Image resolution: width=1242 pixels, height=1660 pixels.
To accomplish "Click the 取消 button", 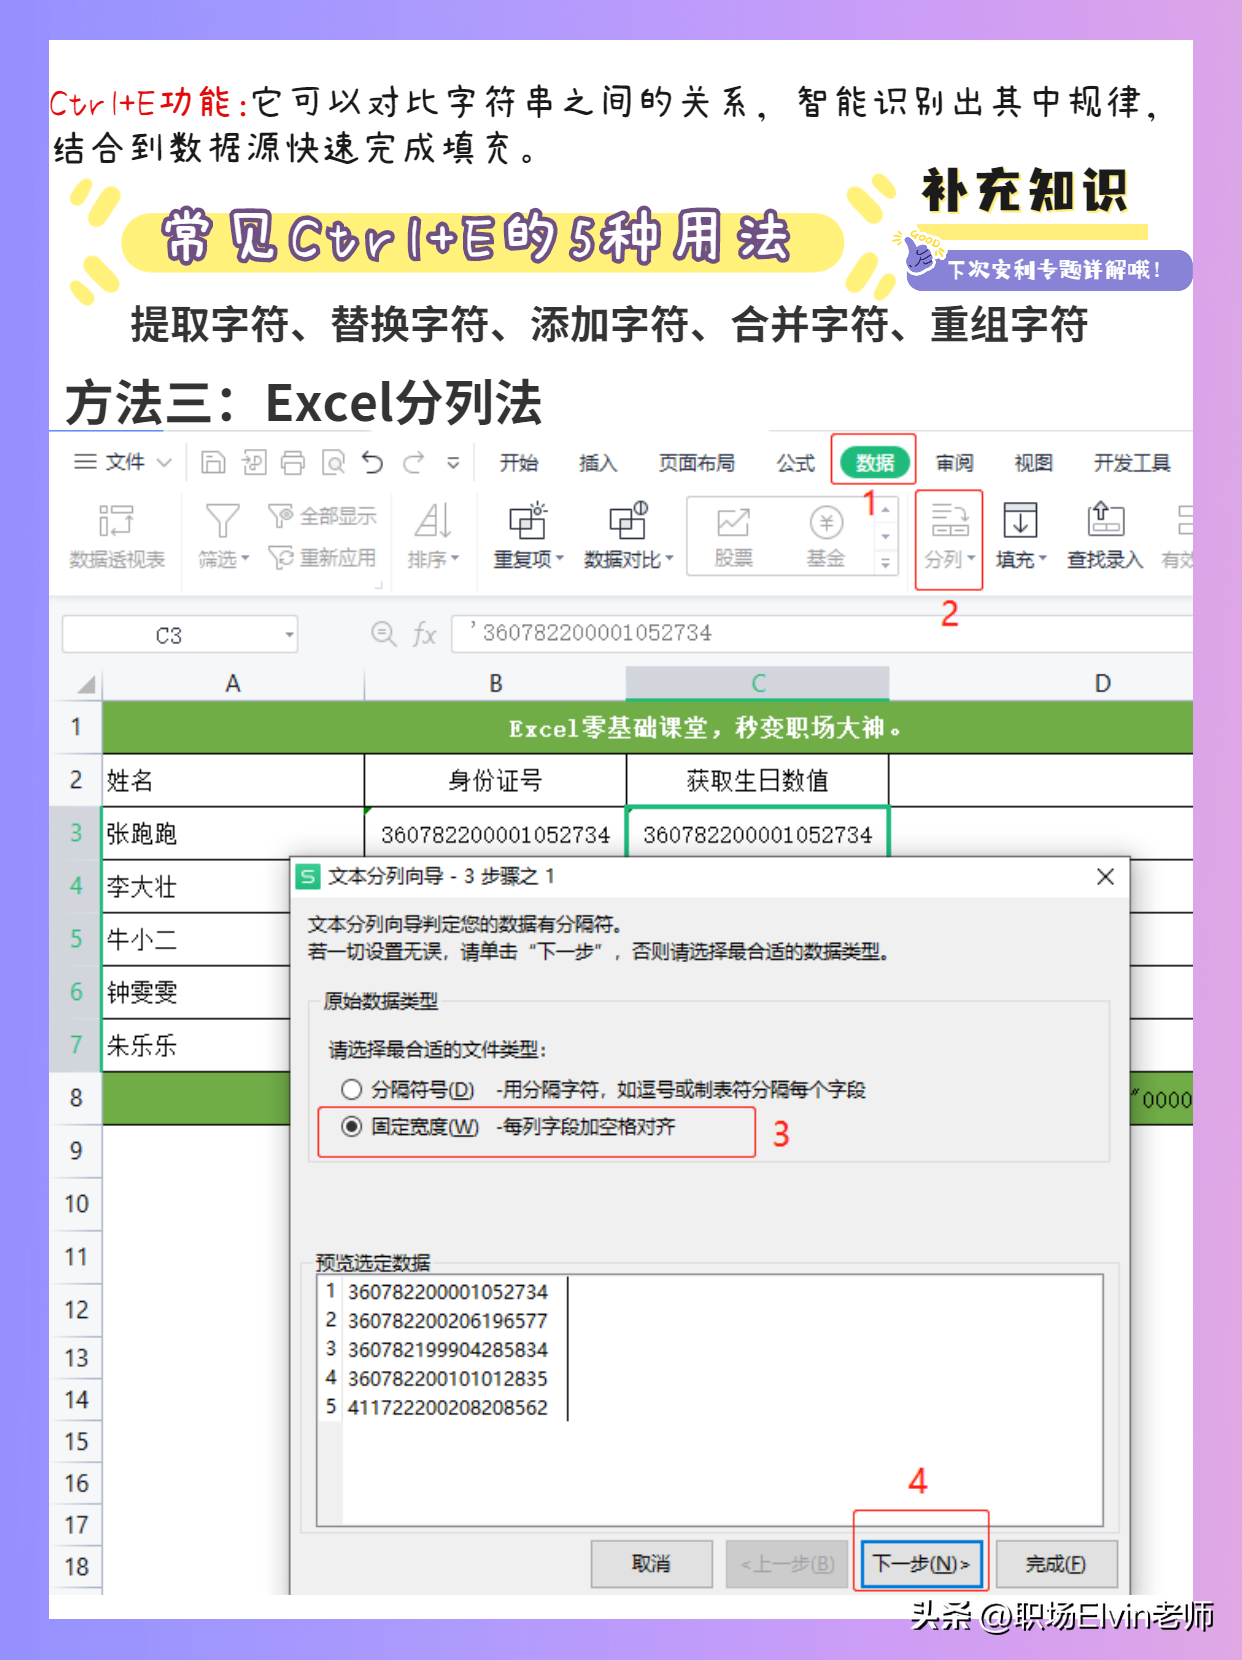I will coord(652,1564).
